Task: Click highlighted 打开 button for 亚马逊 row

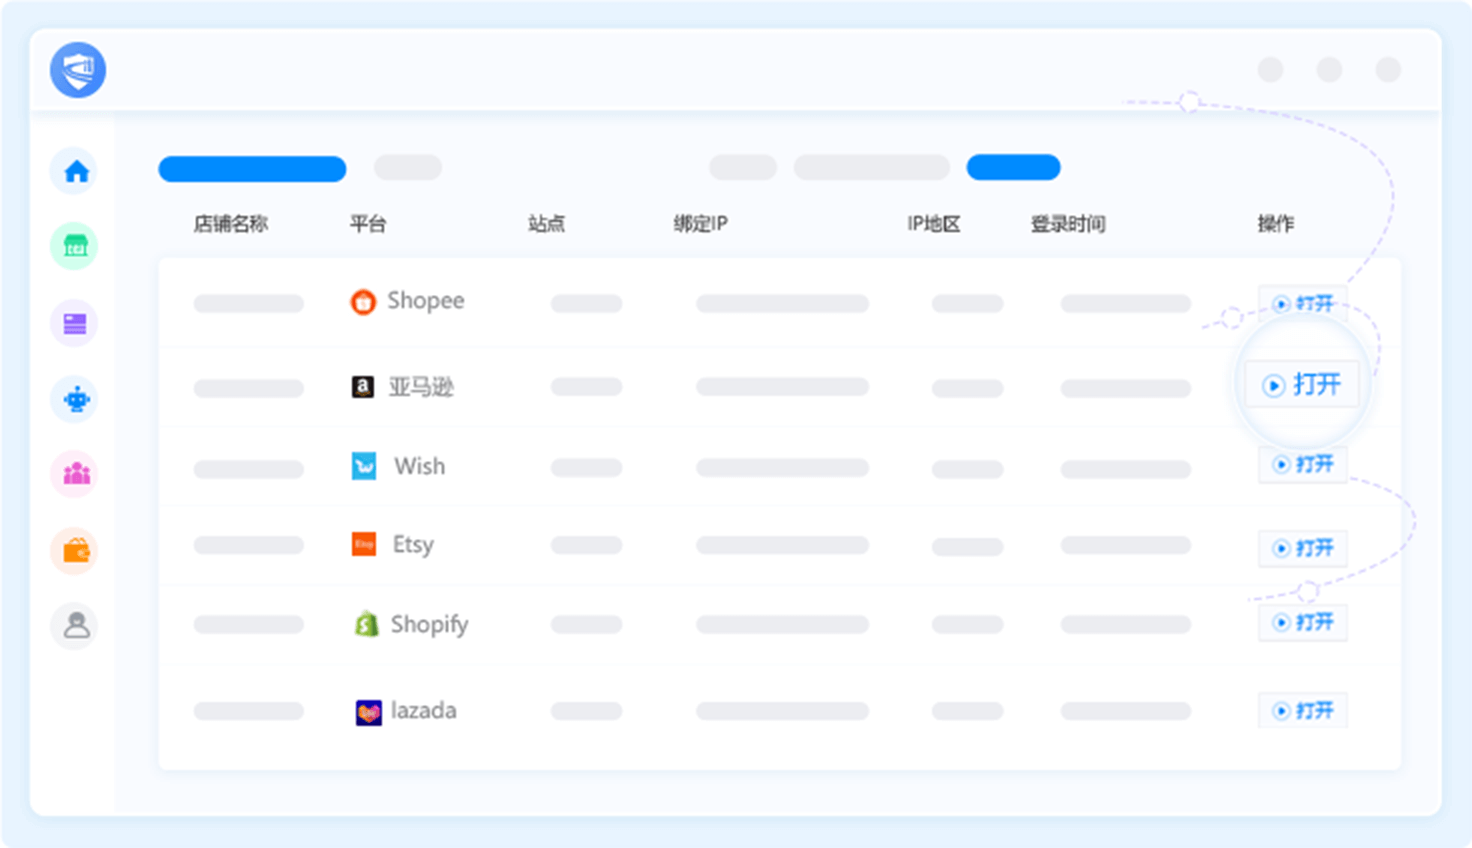Action: pos(1302,385)
